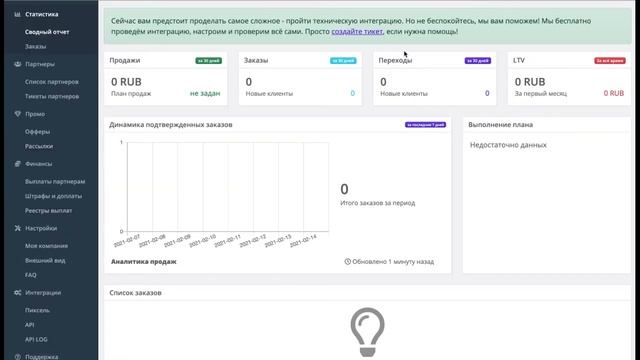Click the Интеграции gears icon in sidebar
The image size is (640, 360).
pos(17,293)
